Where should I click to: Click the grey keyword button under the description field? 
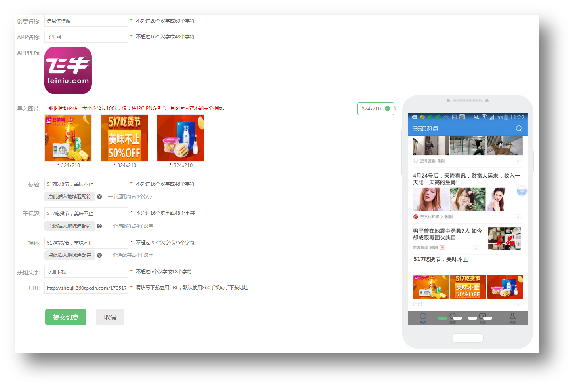point(69,255)
